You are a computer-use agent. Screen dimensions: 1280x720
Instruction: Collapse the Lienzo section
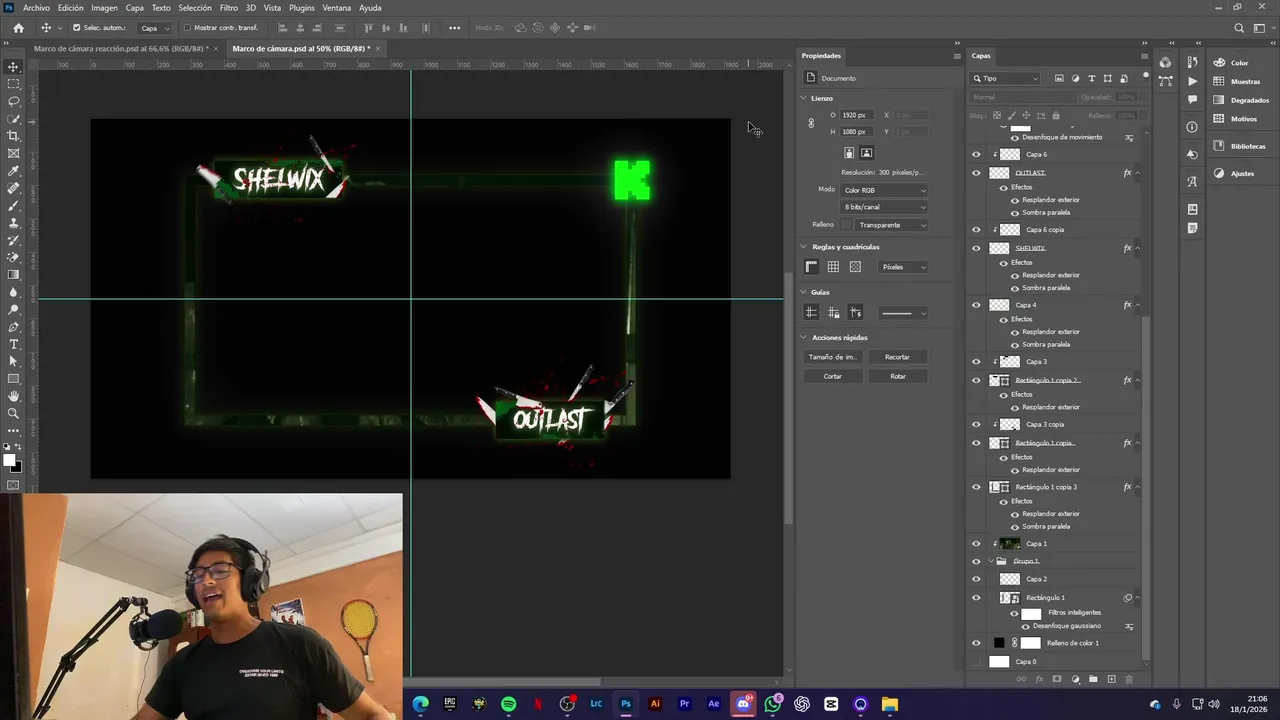(x=803, y=98)
